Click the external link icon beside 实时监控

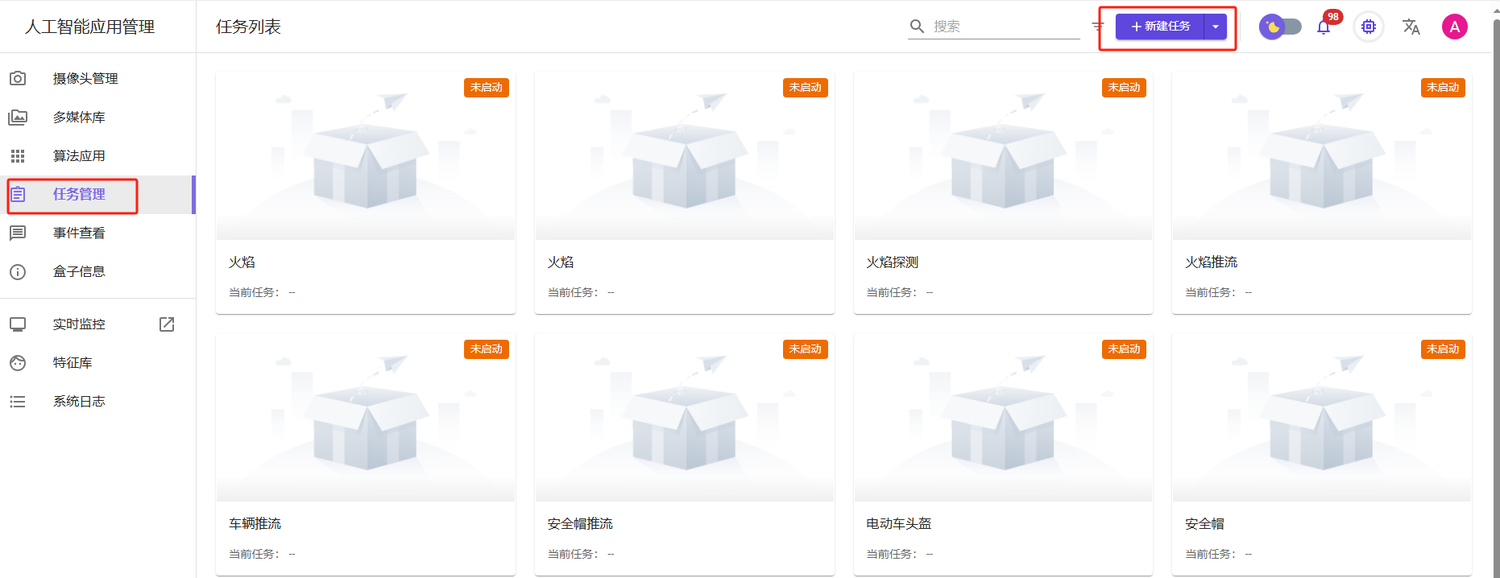pyautogui.click(x=167, y=324)
